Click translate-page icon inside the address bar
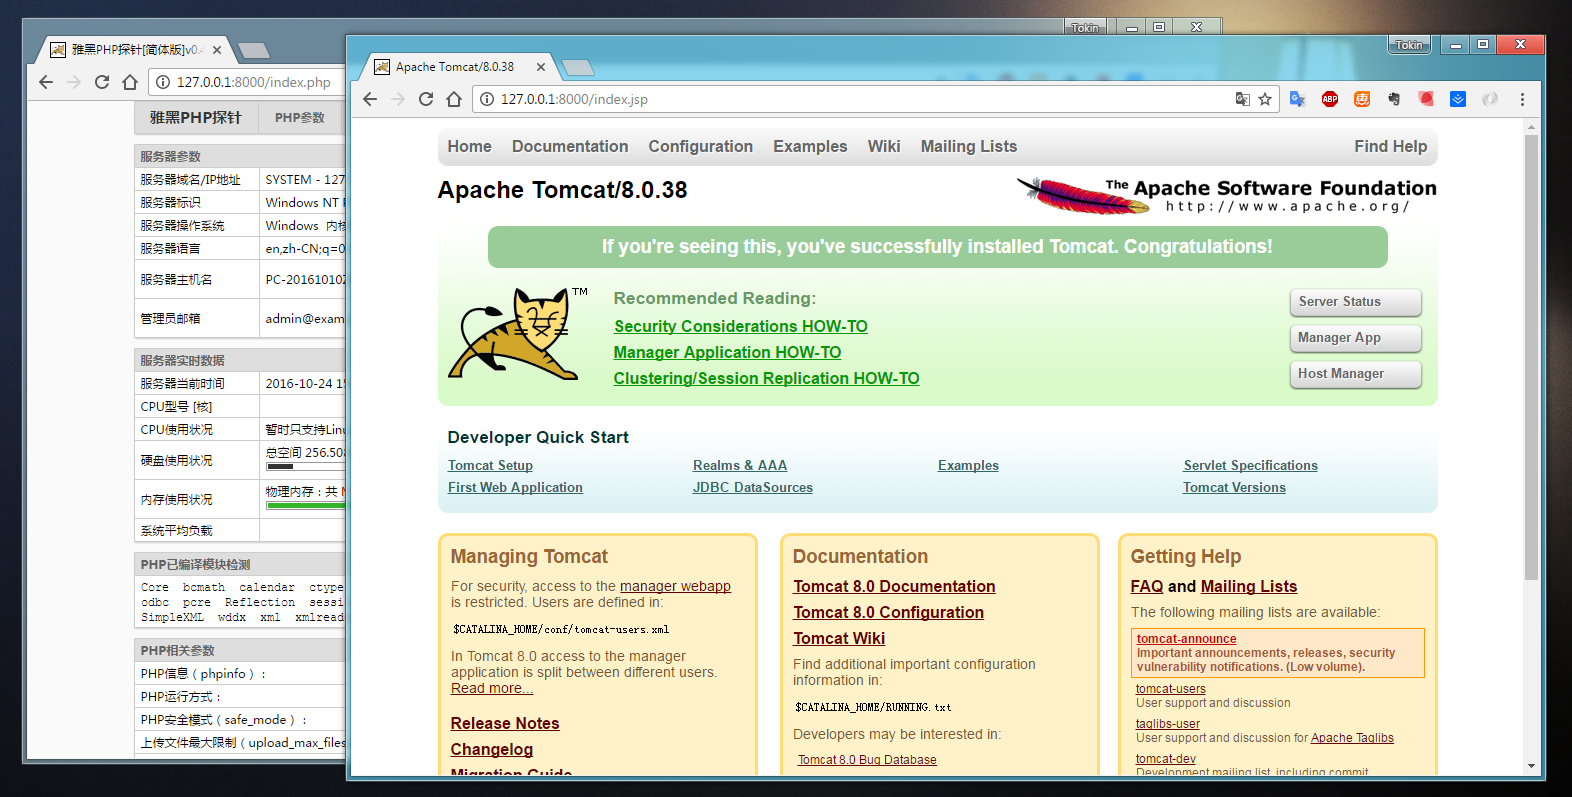 1242,99
